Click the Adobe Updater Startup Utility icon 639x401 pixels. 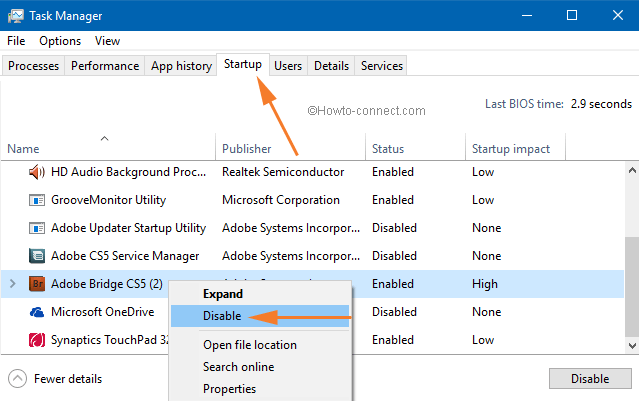pos(37,228)
